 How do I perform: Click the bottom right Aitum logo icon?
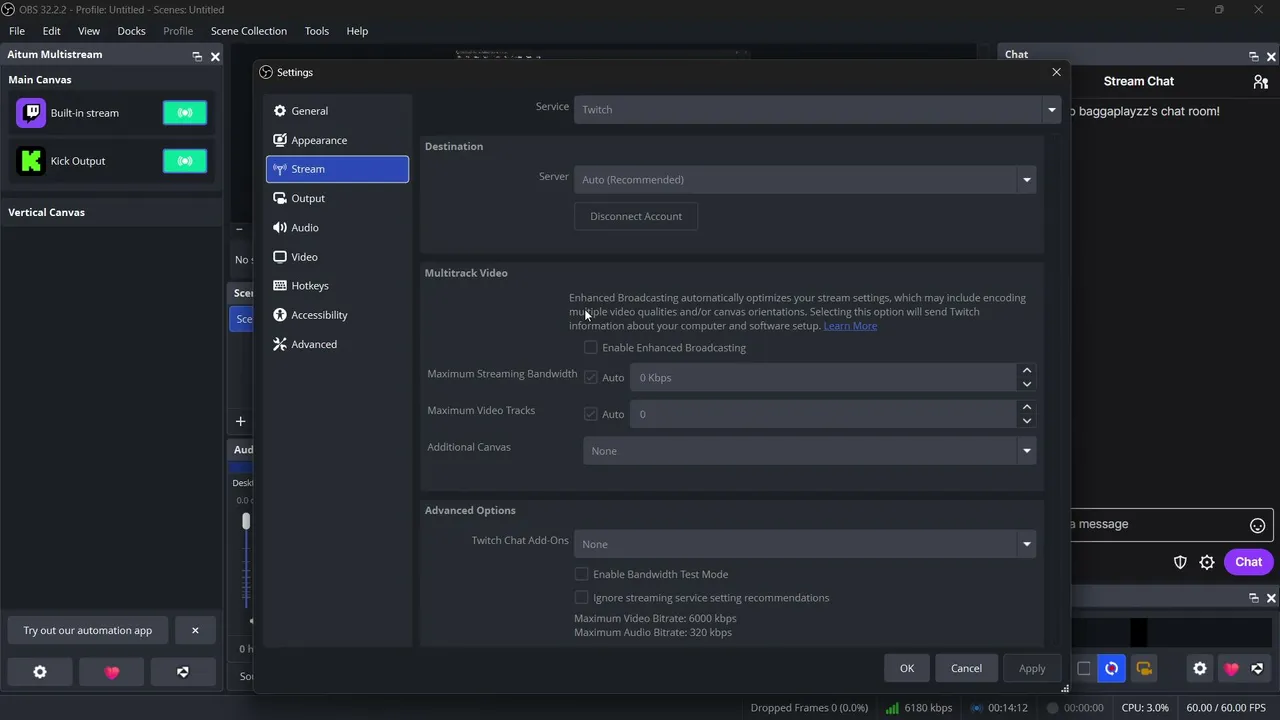tap(1258, 668)
